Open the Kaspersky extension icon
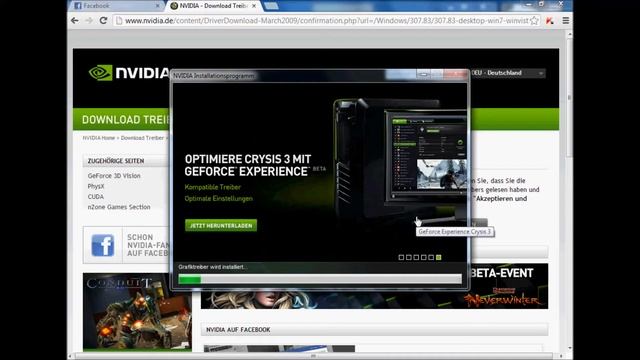 [x=550, y=21]
